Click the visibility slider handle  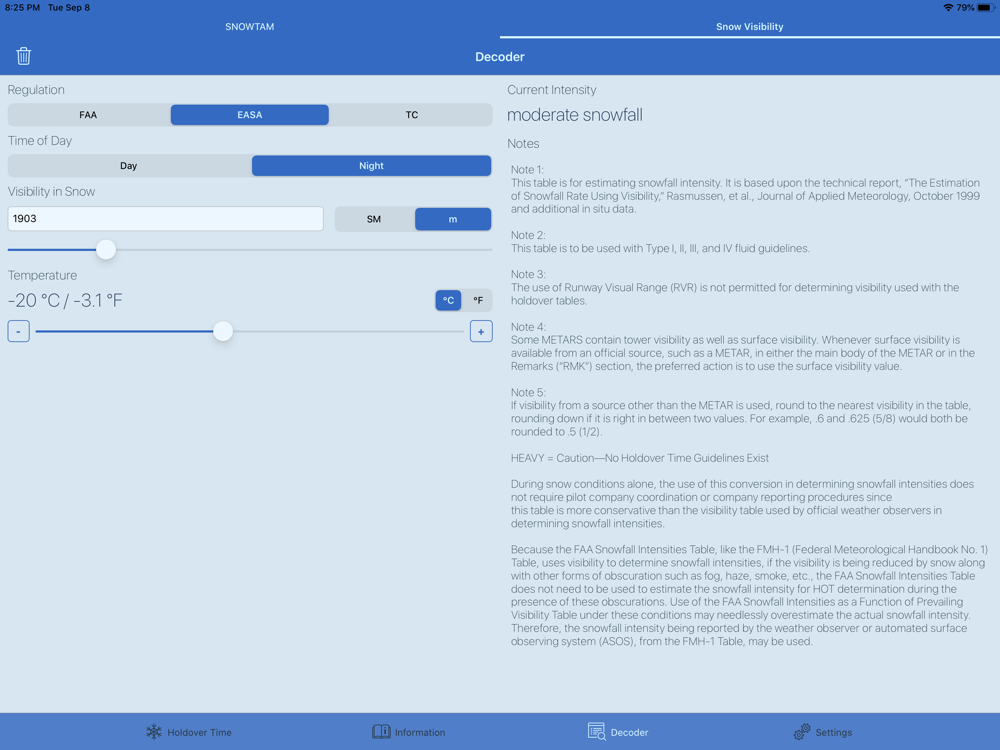106,249
